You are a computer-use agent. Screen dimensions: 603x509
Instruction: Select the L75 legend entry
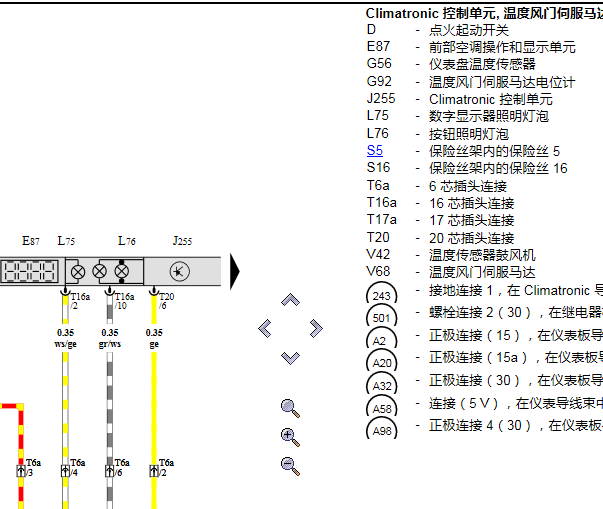tap(458, 116)
